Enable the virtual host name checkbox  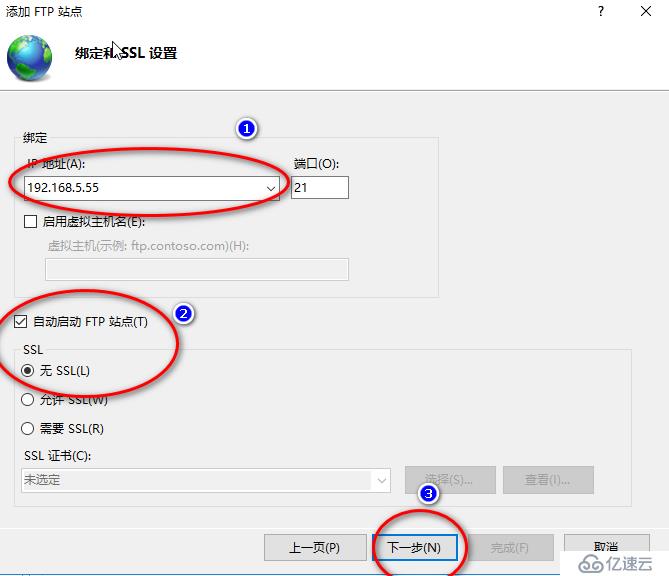coord(30,221)
